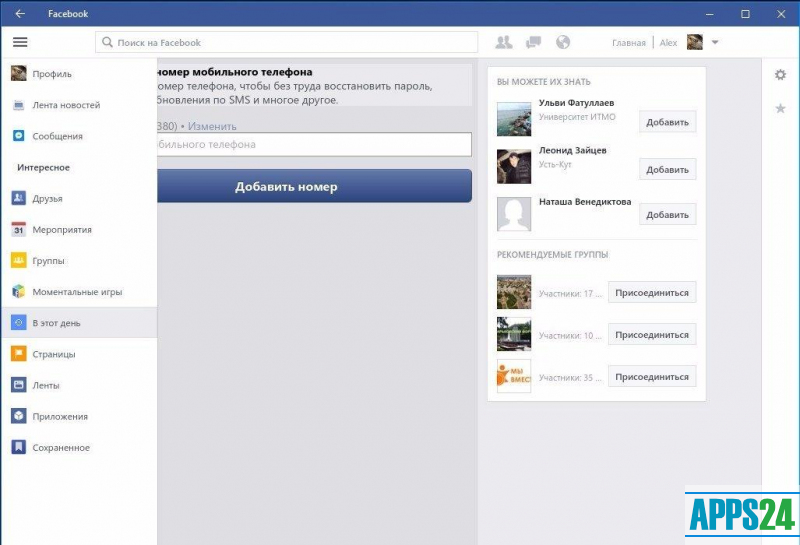
Task: Click the Мероприятия calendar icon
Action: (19, 229)
